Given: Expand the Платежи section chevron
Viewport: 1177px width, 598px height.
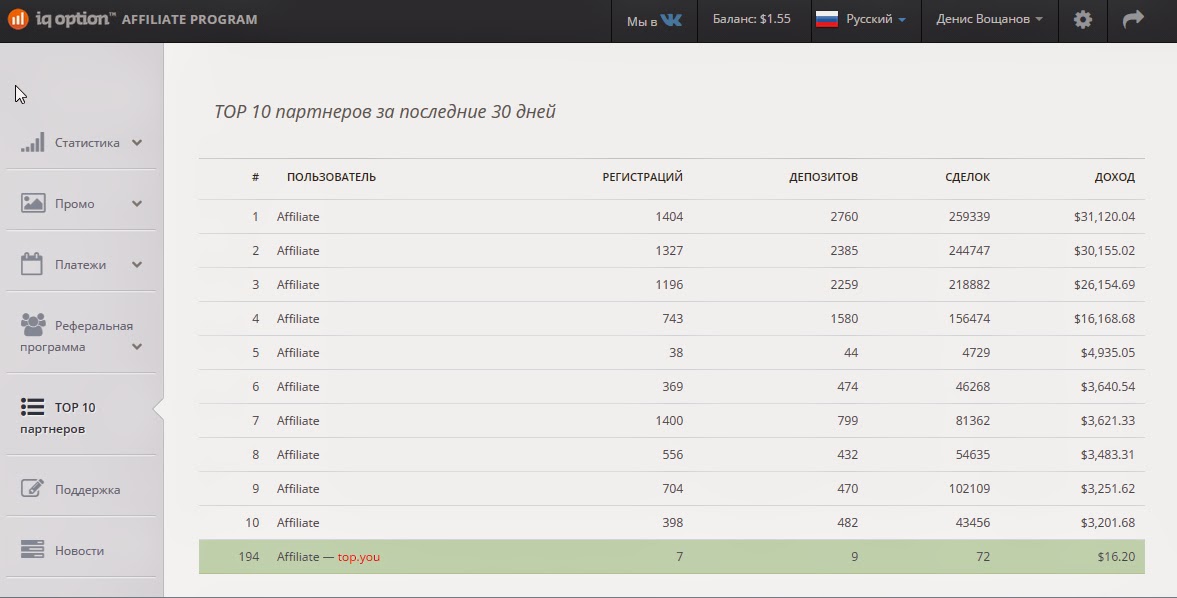Looking at the screenshot, I should pos(137,265).
